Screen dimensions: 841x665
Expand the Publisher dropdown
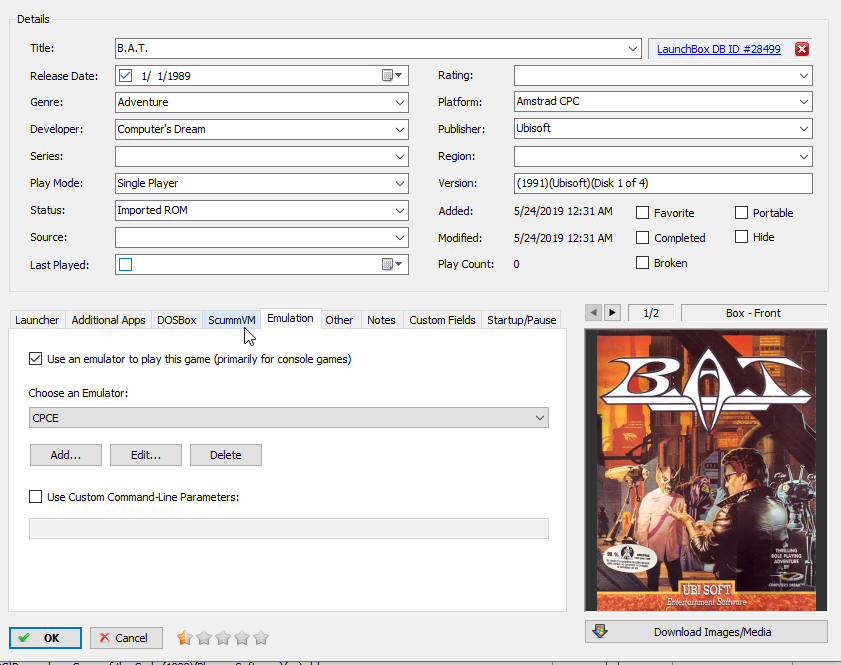pyautogui.click(x=803, y=129)
